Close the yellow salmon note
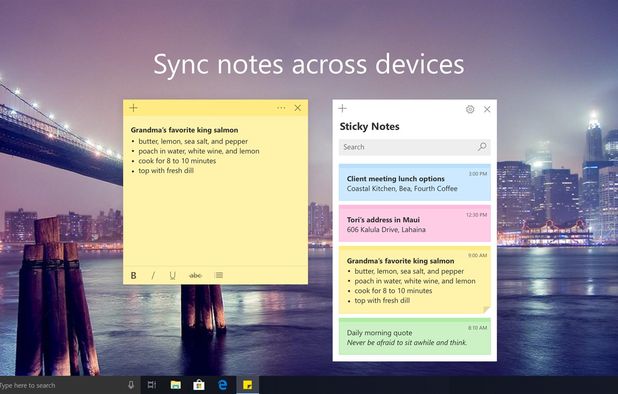 click(x=298, y=108)
